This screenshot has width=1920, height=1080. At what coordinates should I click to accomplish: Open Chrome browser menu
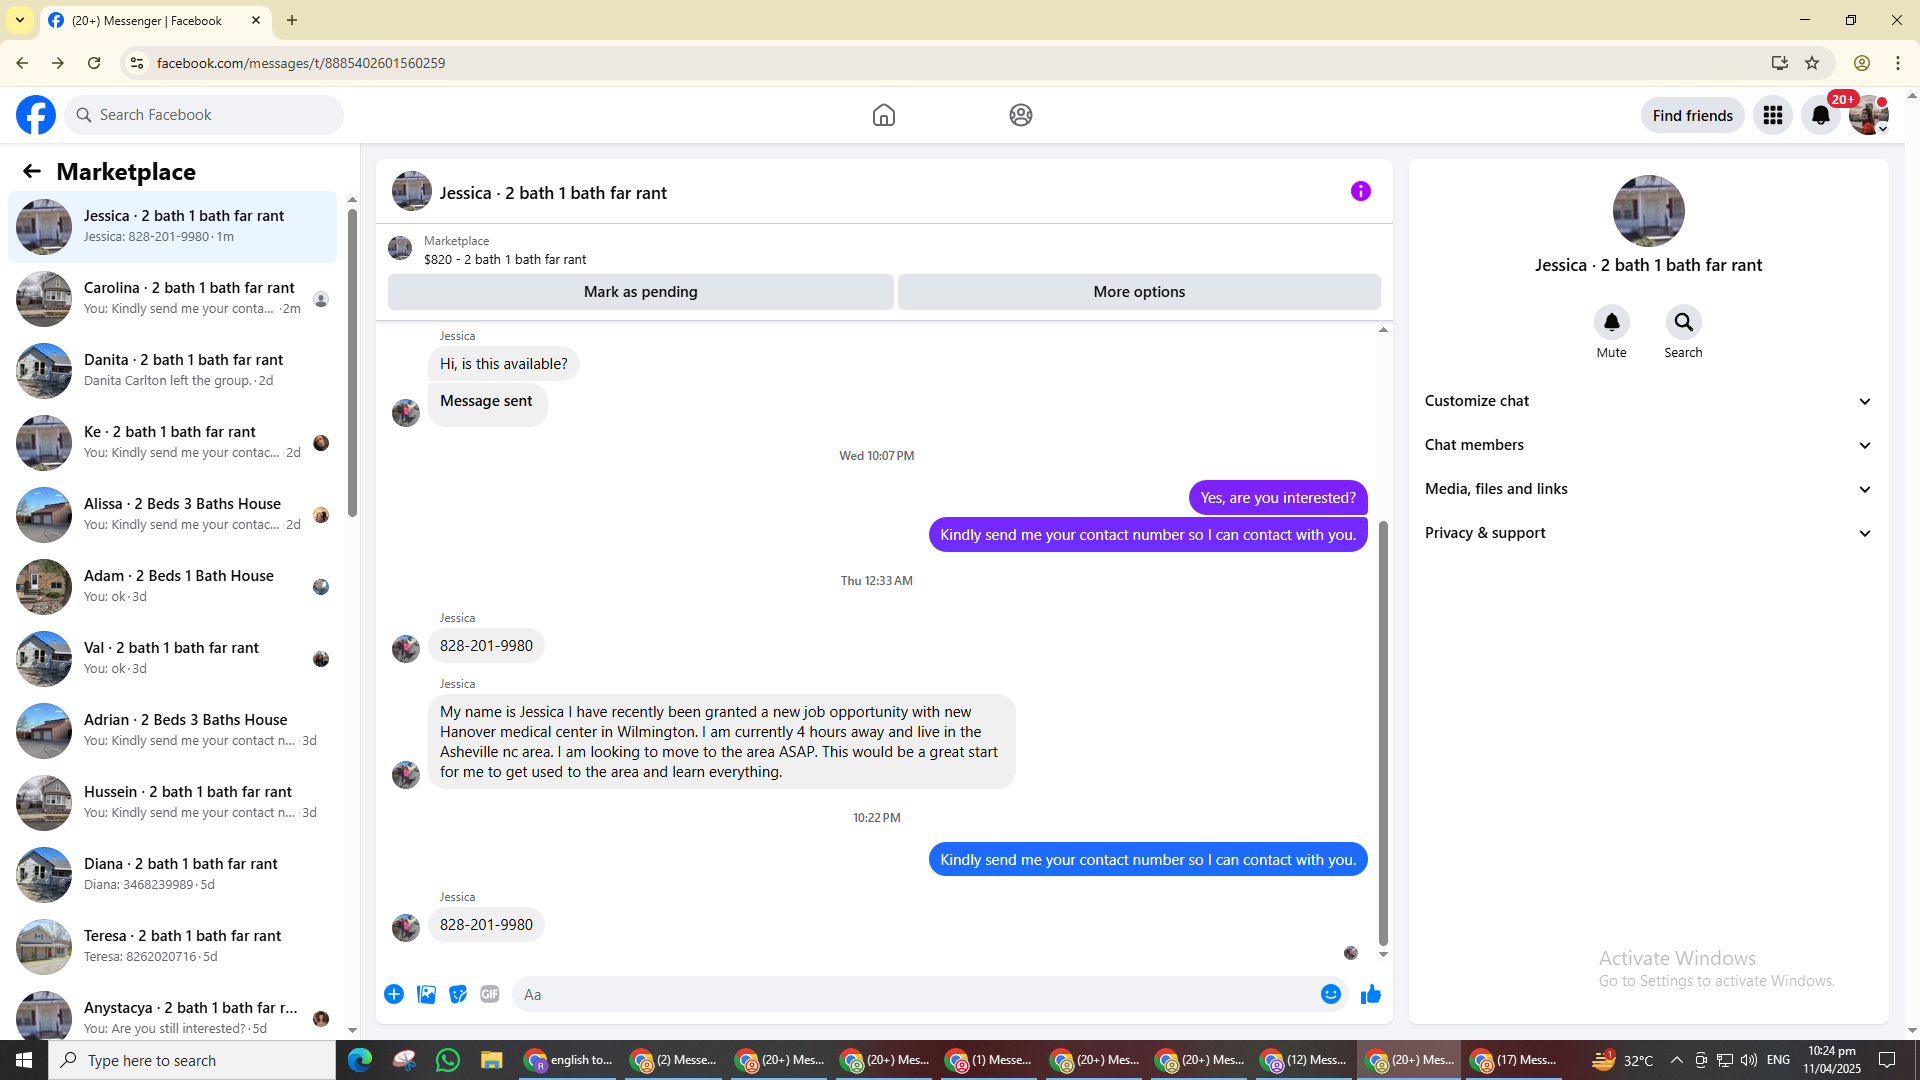[1898, 63]
